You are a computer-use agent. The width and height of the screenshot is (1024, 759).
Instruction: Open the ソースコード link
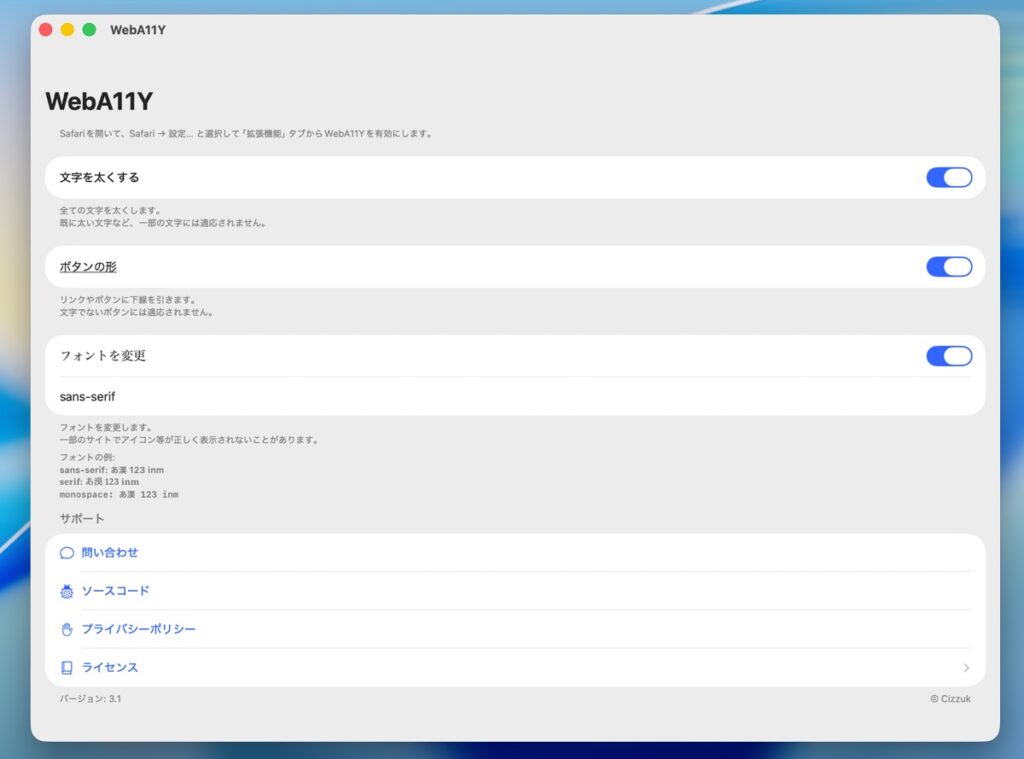[x=115, y=591]
